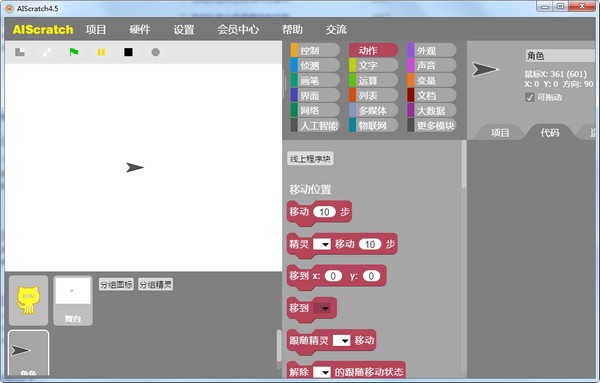The width and height of the screenshot is (600, 383).
Task: Open the 大数据 block category
Action: 432,111
